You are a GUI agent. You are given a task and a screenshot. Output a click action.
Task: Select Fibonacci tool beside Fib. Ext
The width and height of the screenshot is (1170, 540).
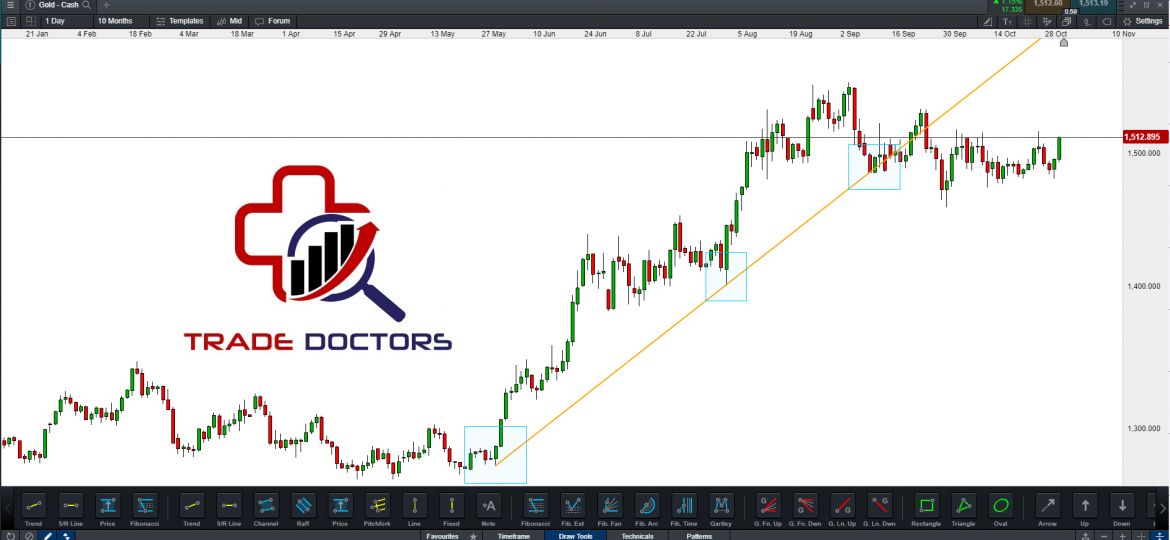point(536,506)
